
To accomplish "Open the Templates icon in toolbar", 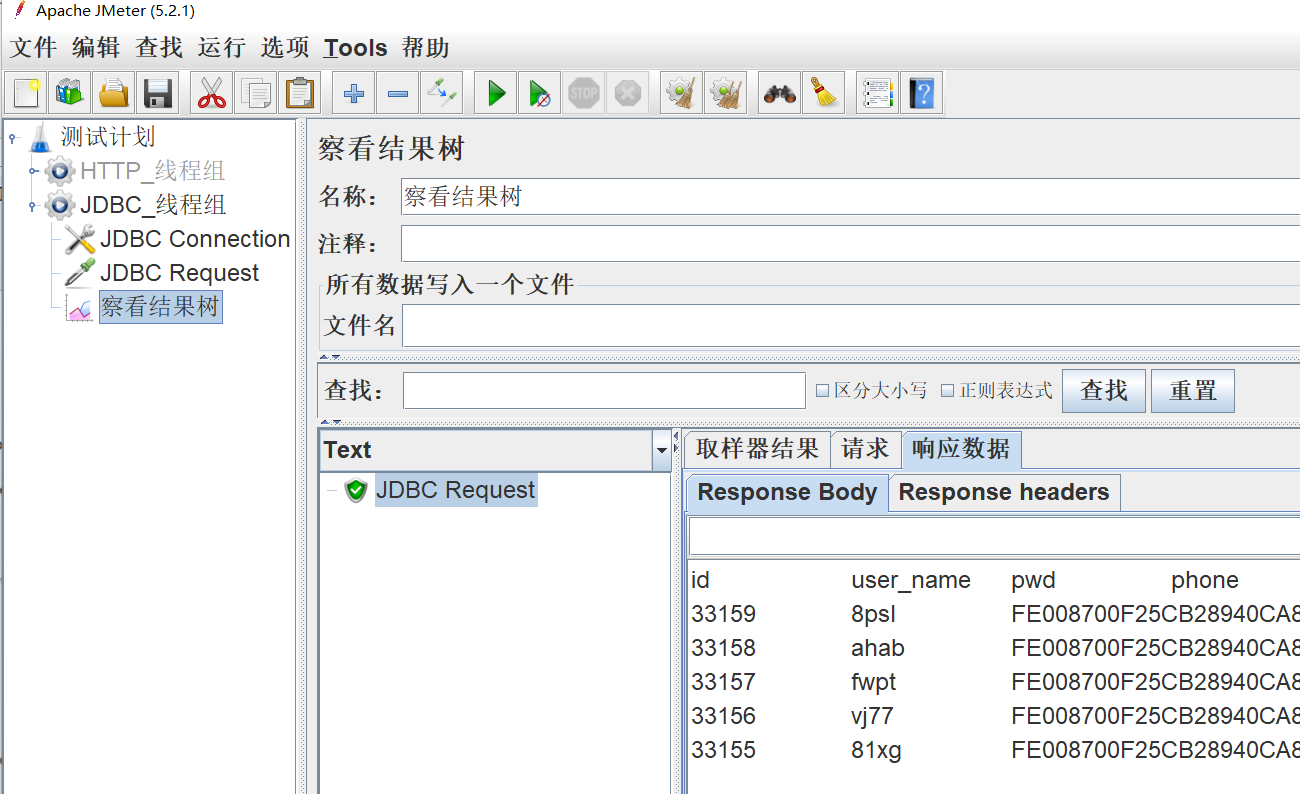I will 69,94.
